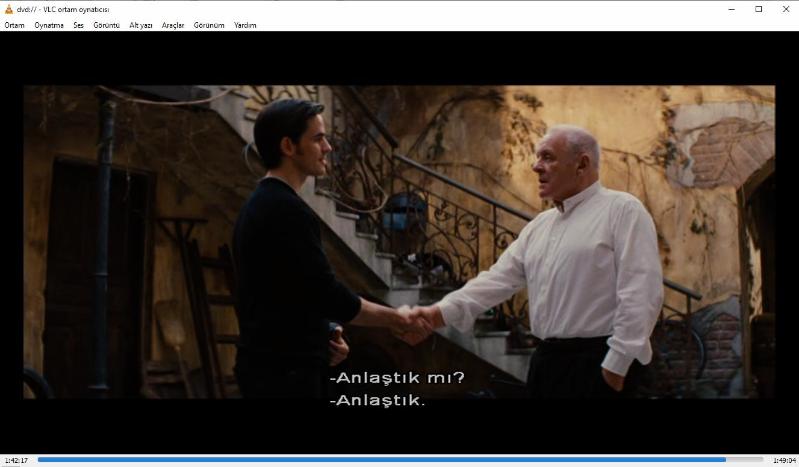Toggle the total time 1:49:04 label
Viewport: 799px width, 467px height.
(783, 460)
